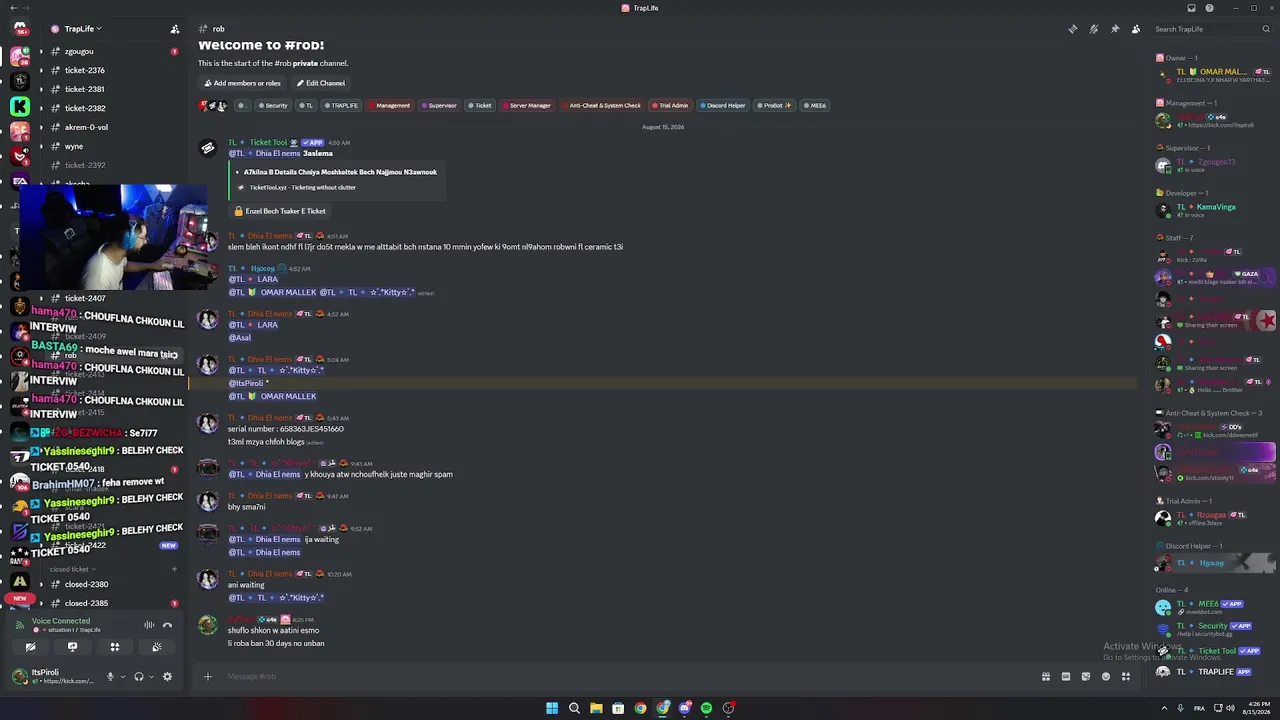The width and height of the screenshot is (1280, 720).
Task: Click the search magnifier in Search TrapLife
Action: pyautogui.click(x=1265, y=29)
